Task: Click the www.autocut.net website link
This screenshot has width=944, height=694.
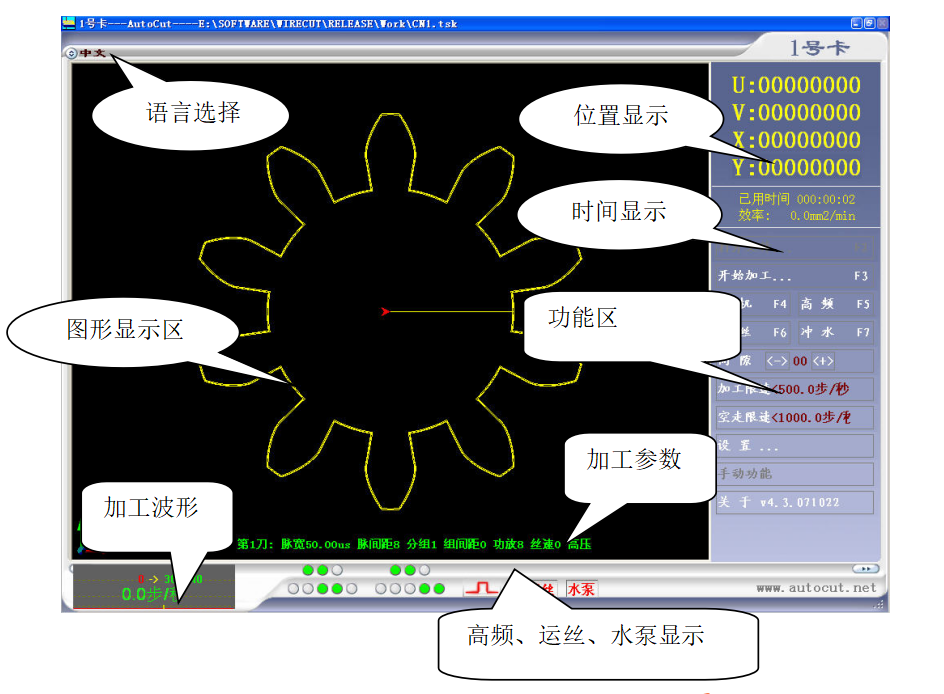Action: [x=815, y=588]
